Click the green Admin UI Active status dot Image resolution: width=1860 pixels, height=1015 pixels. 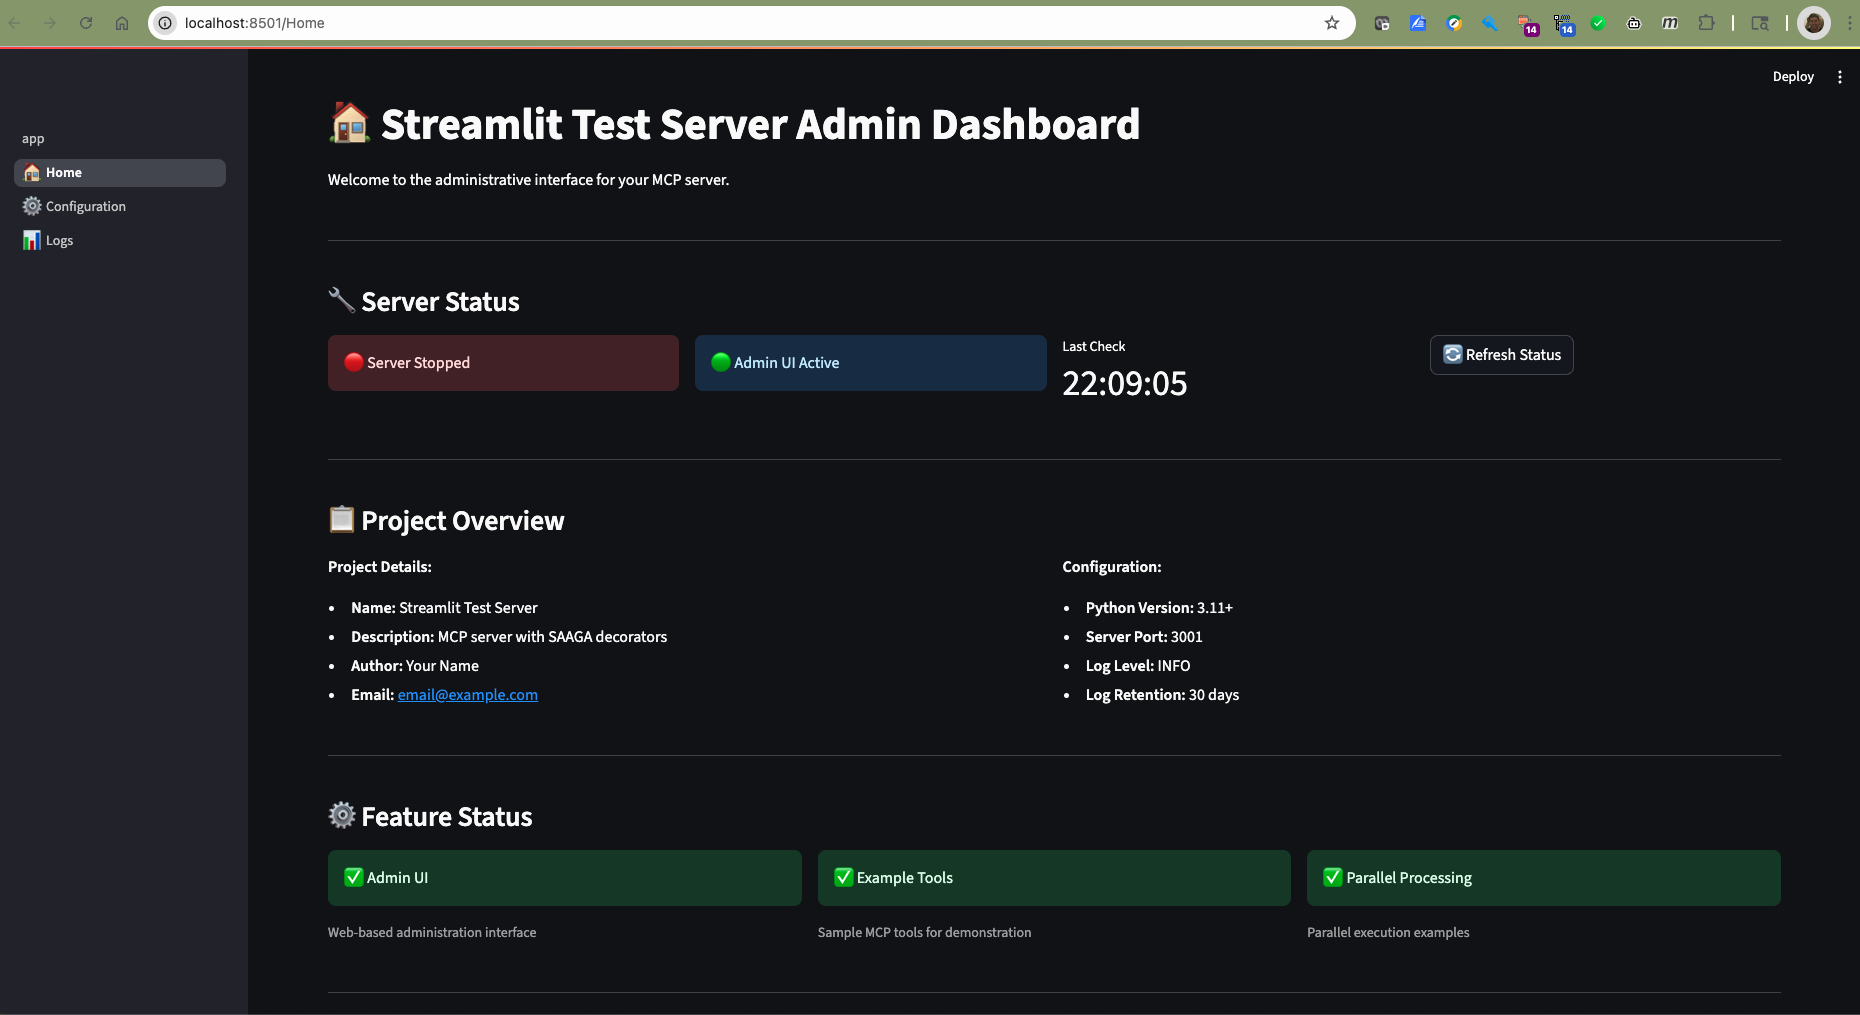pyautogui.click(x=720, y=362)
